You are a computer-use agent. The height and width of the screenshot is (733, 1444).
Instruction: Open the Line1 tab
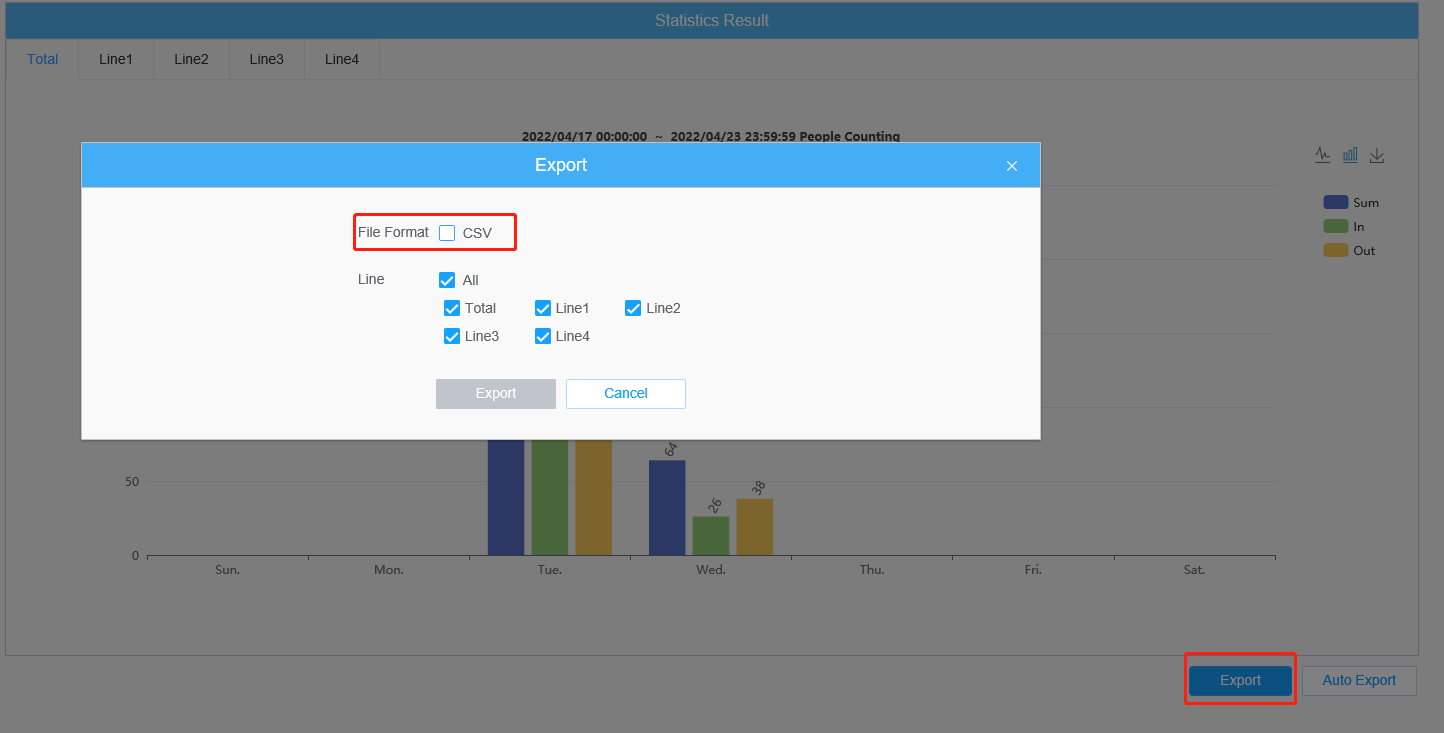[116, 59]
